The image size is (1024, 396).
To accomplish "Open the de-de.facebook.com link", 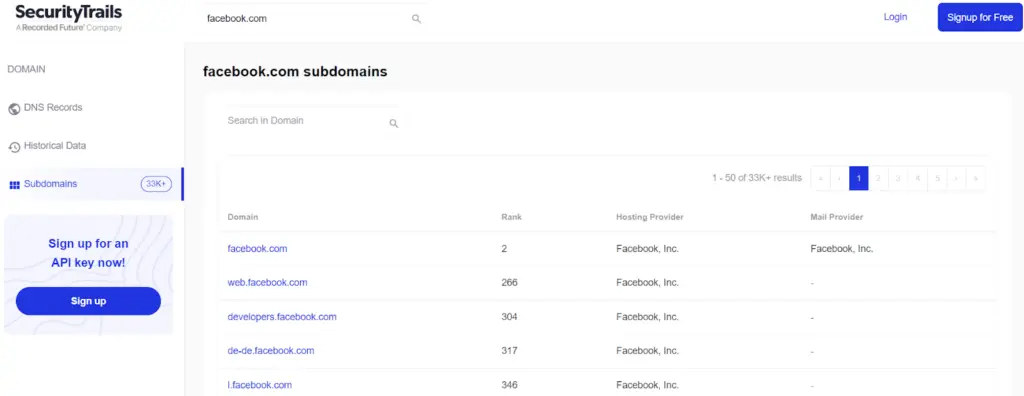I will 270,350.
